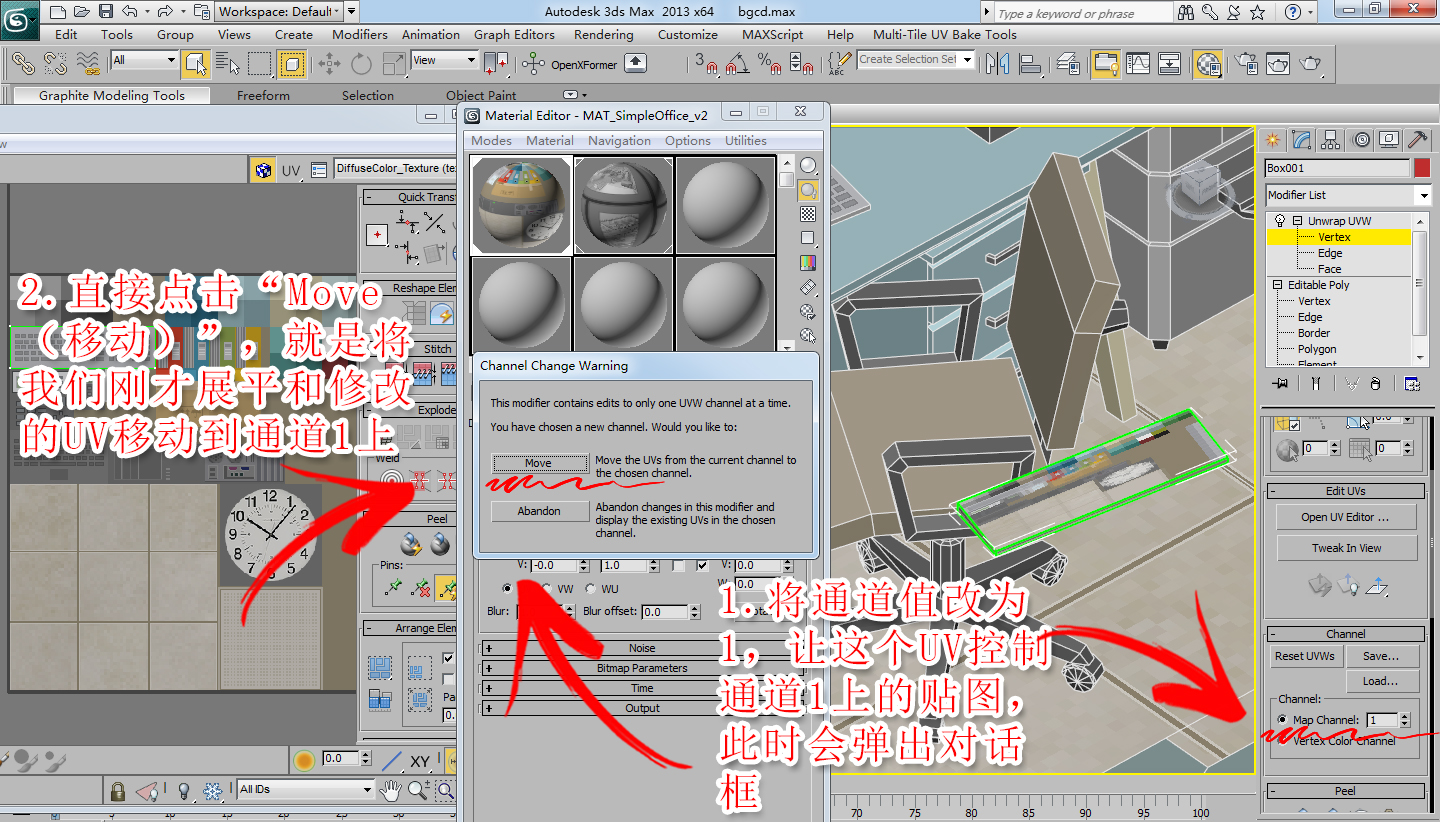This screenshot has height=822, width=1440.
Task: Open the Schematic View icon
Action: (1170, 64)
